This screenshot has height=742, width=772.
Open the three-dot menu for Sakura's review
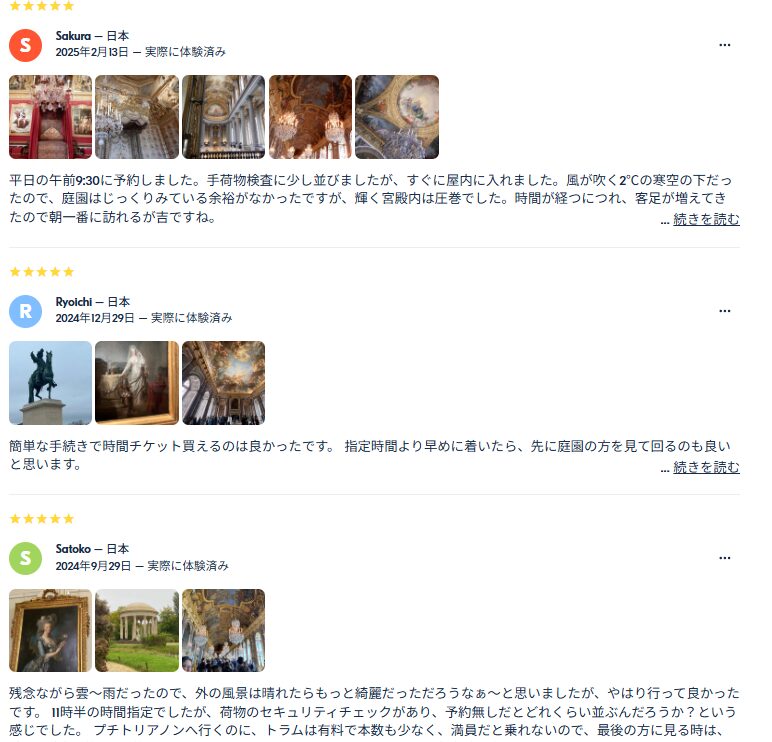coord(724,45)
